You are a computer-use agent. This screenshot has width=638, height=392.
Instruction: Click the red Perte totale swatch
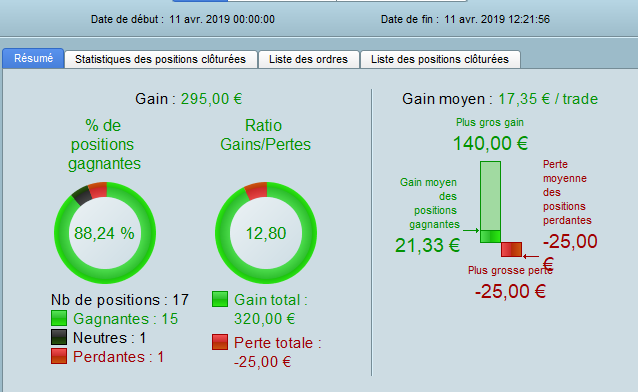click(x=220, y=342)
